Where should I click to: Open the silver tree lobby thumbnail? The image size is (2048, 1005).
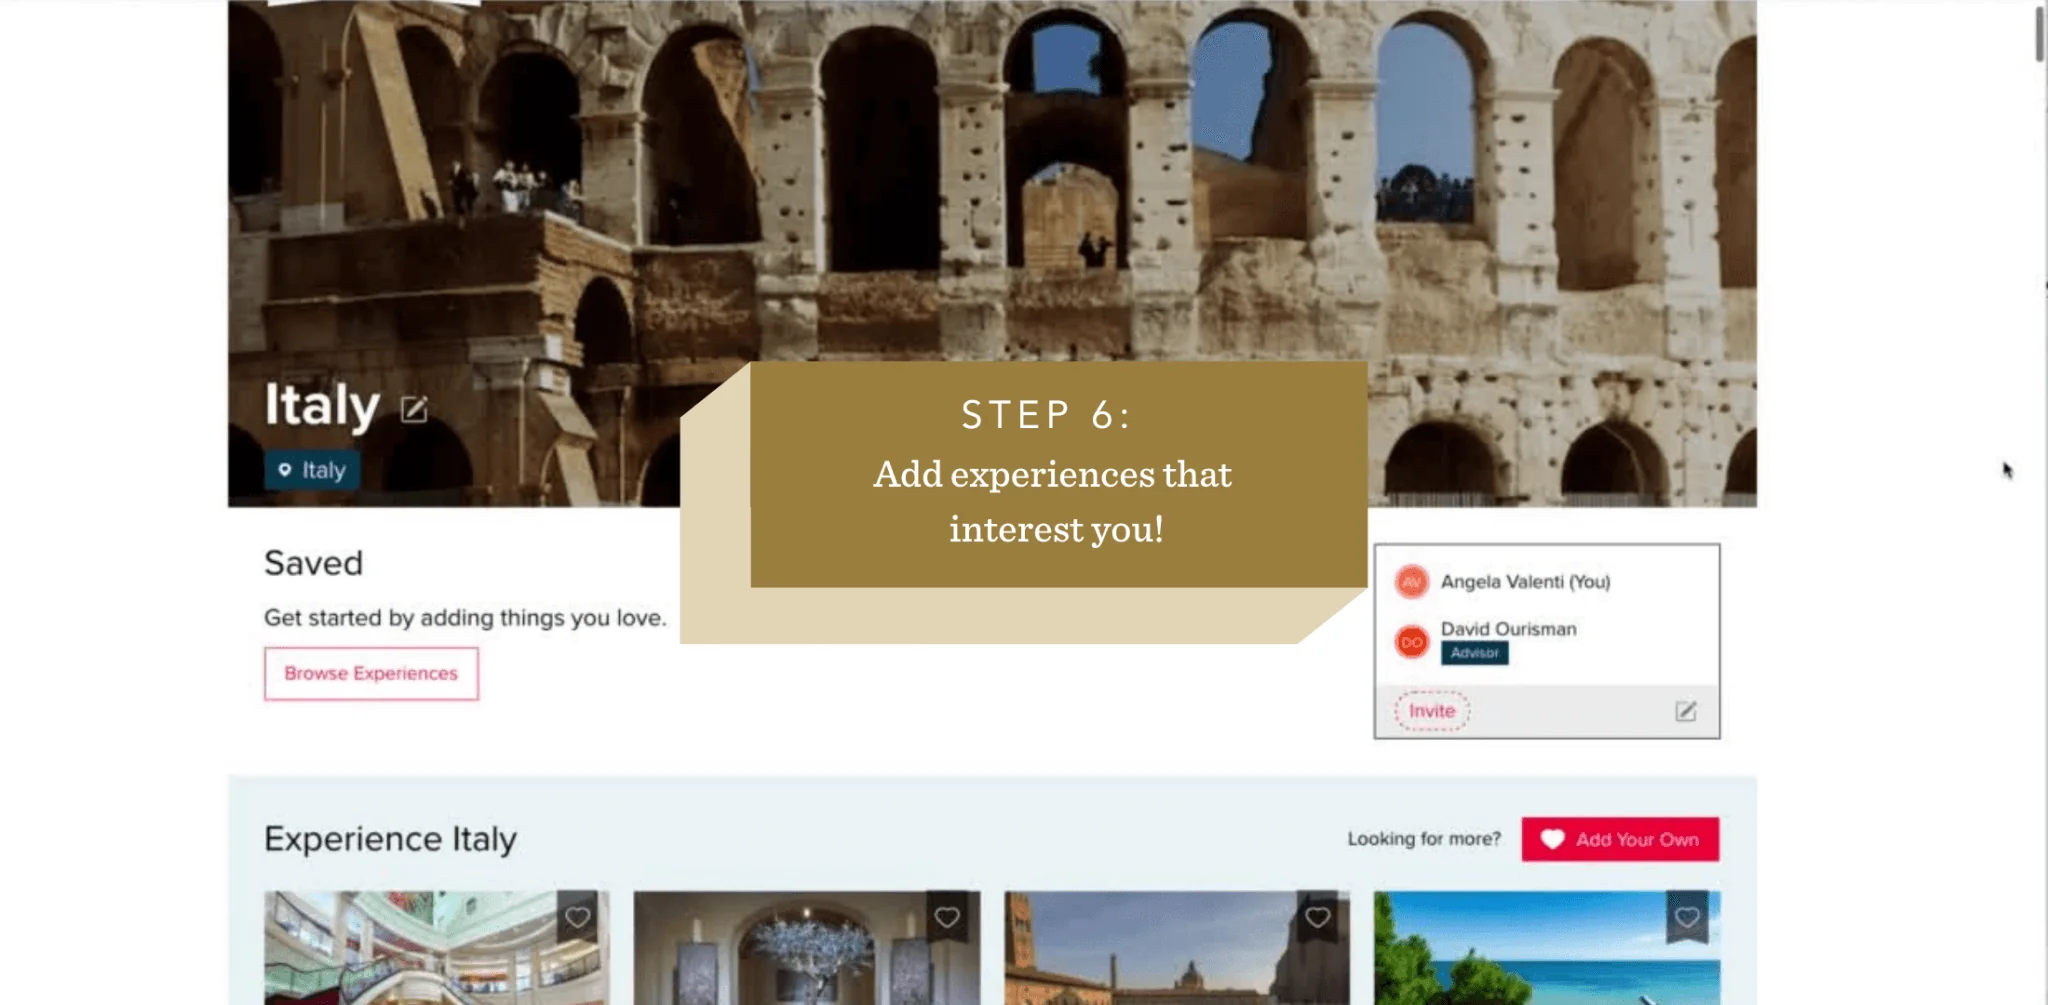pyautogui.click(x=807, y=948)
